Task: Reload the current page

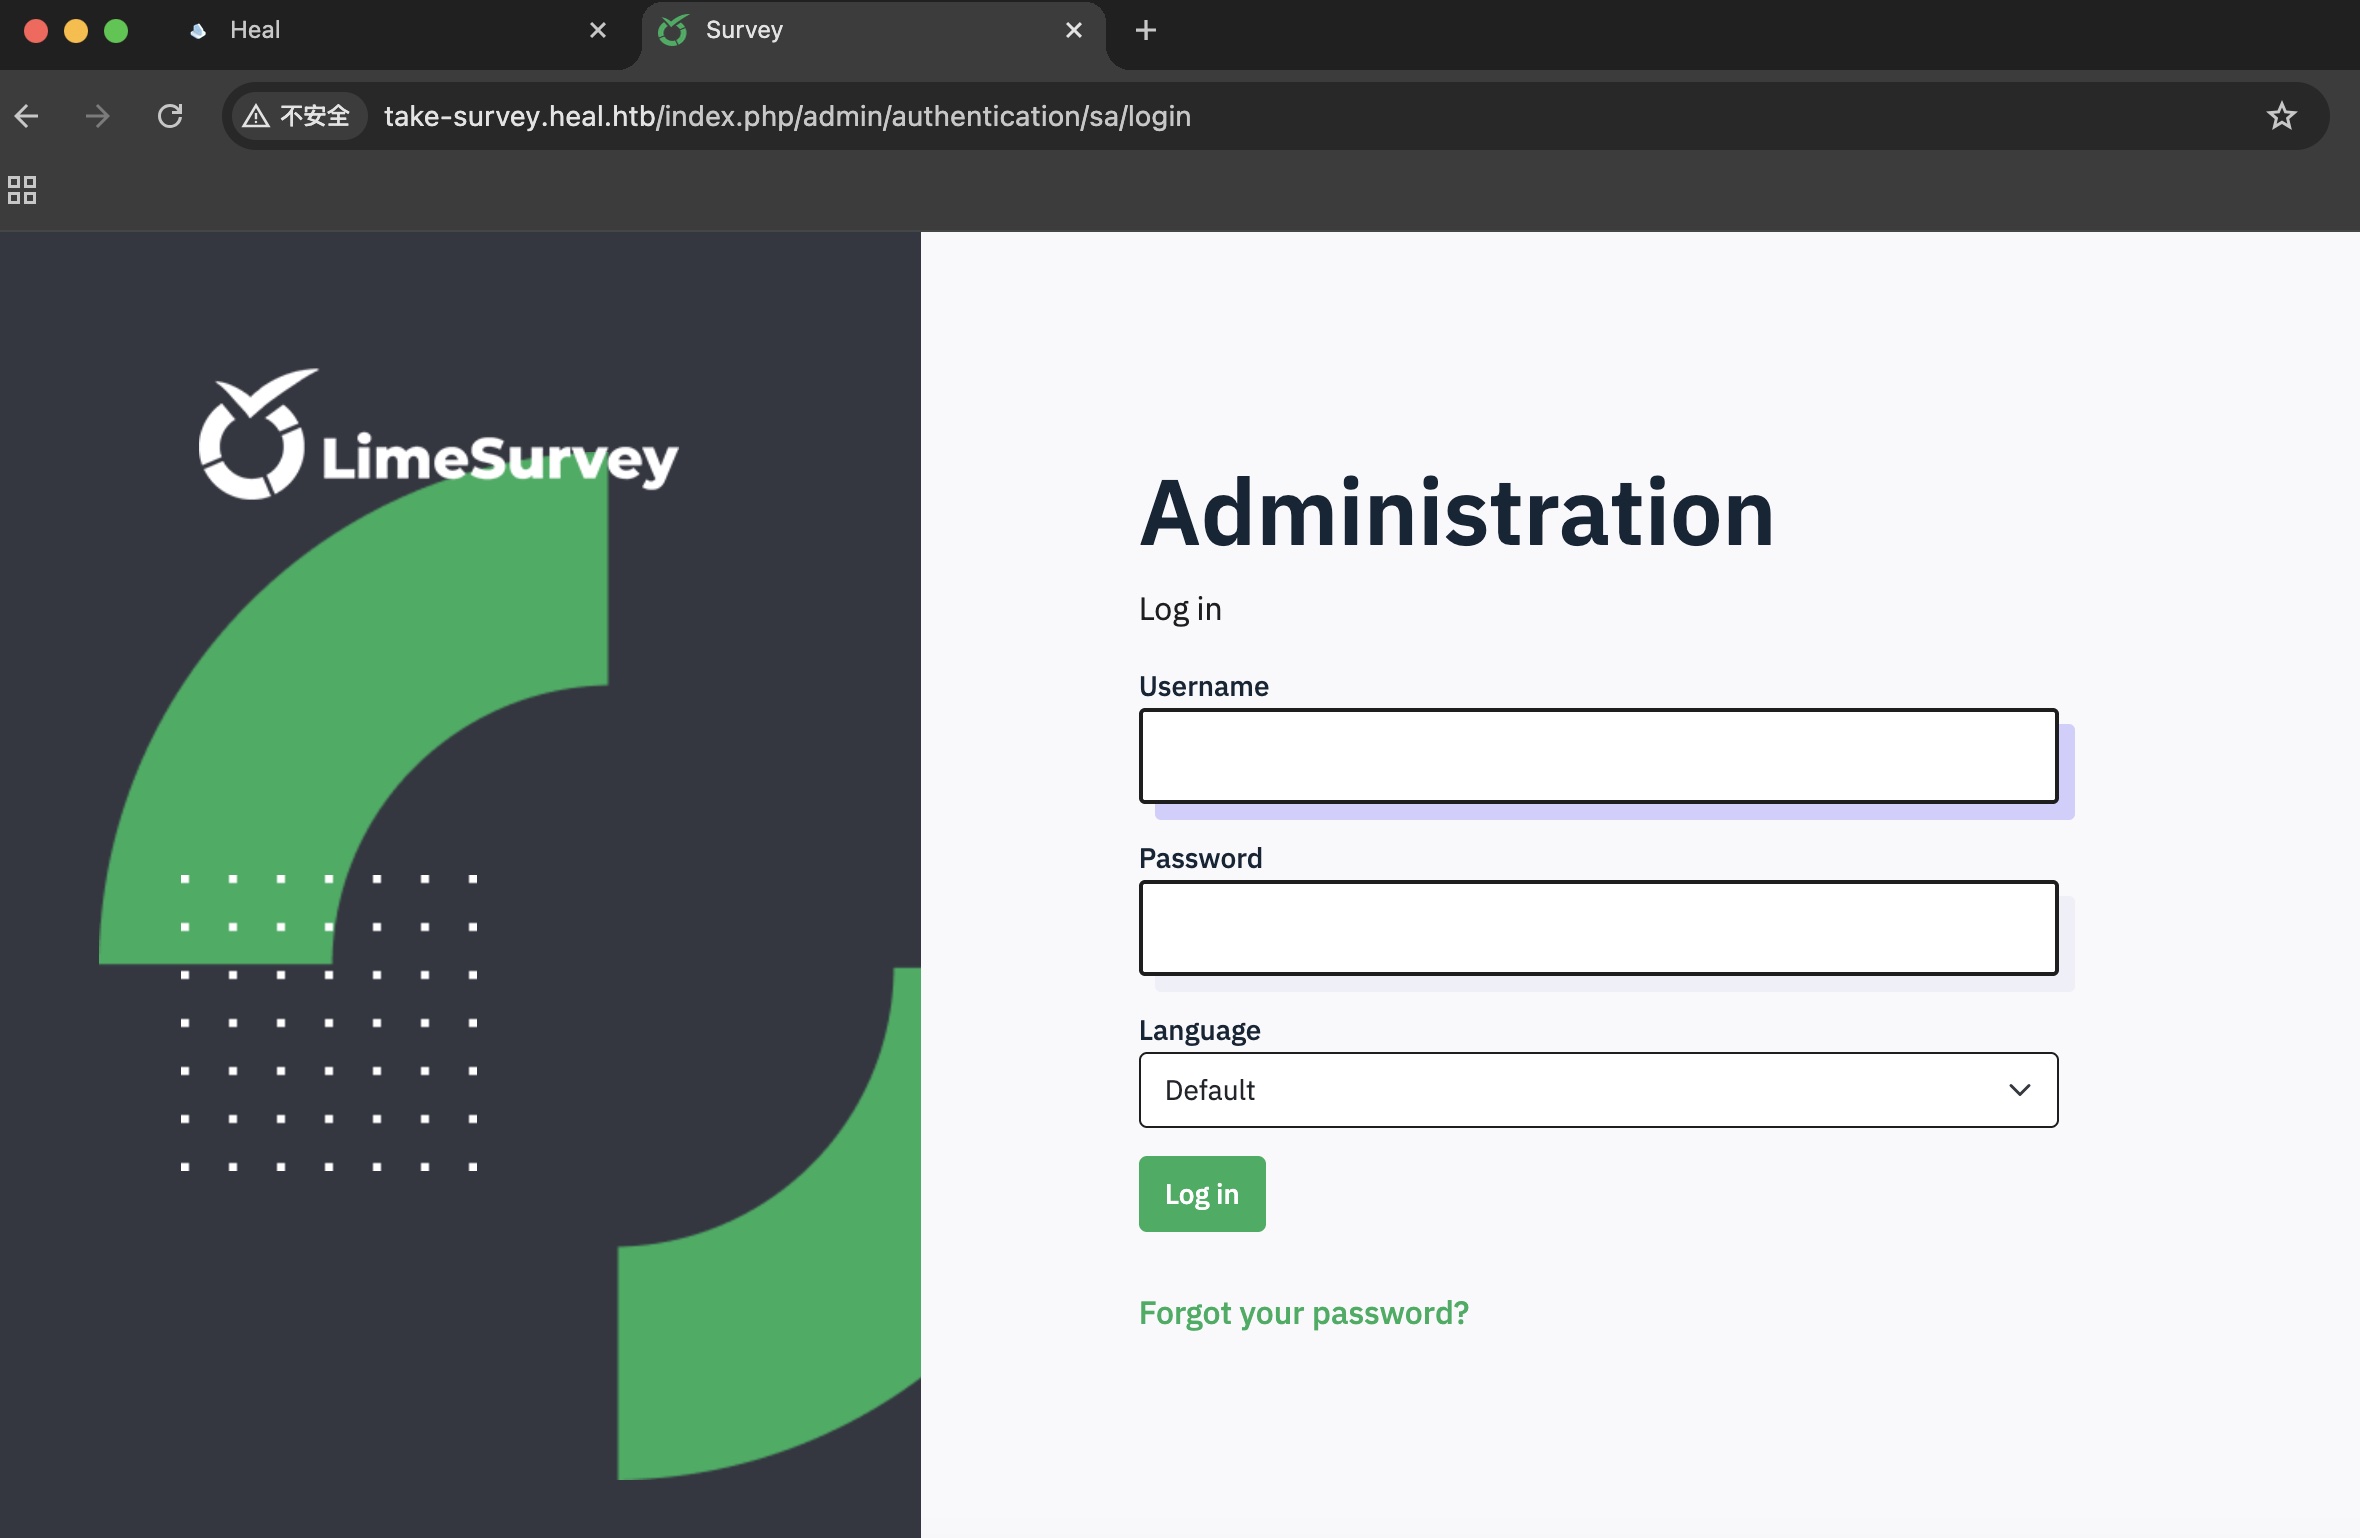Action: pos(170,116)
